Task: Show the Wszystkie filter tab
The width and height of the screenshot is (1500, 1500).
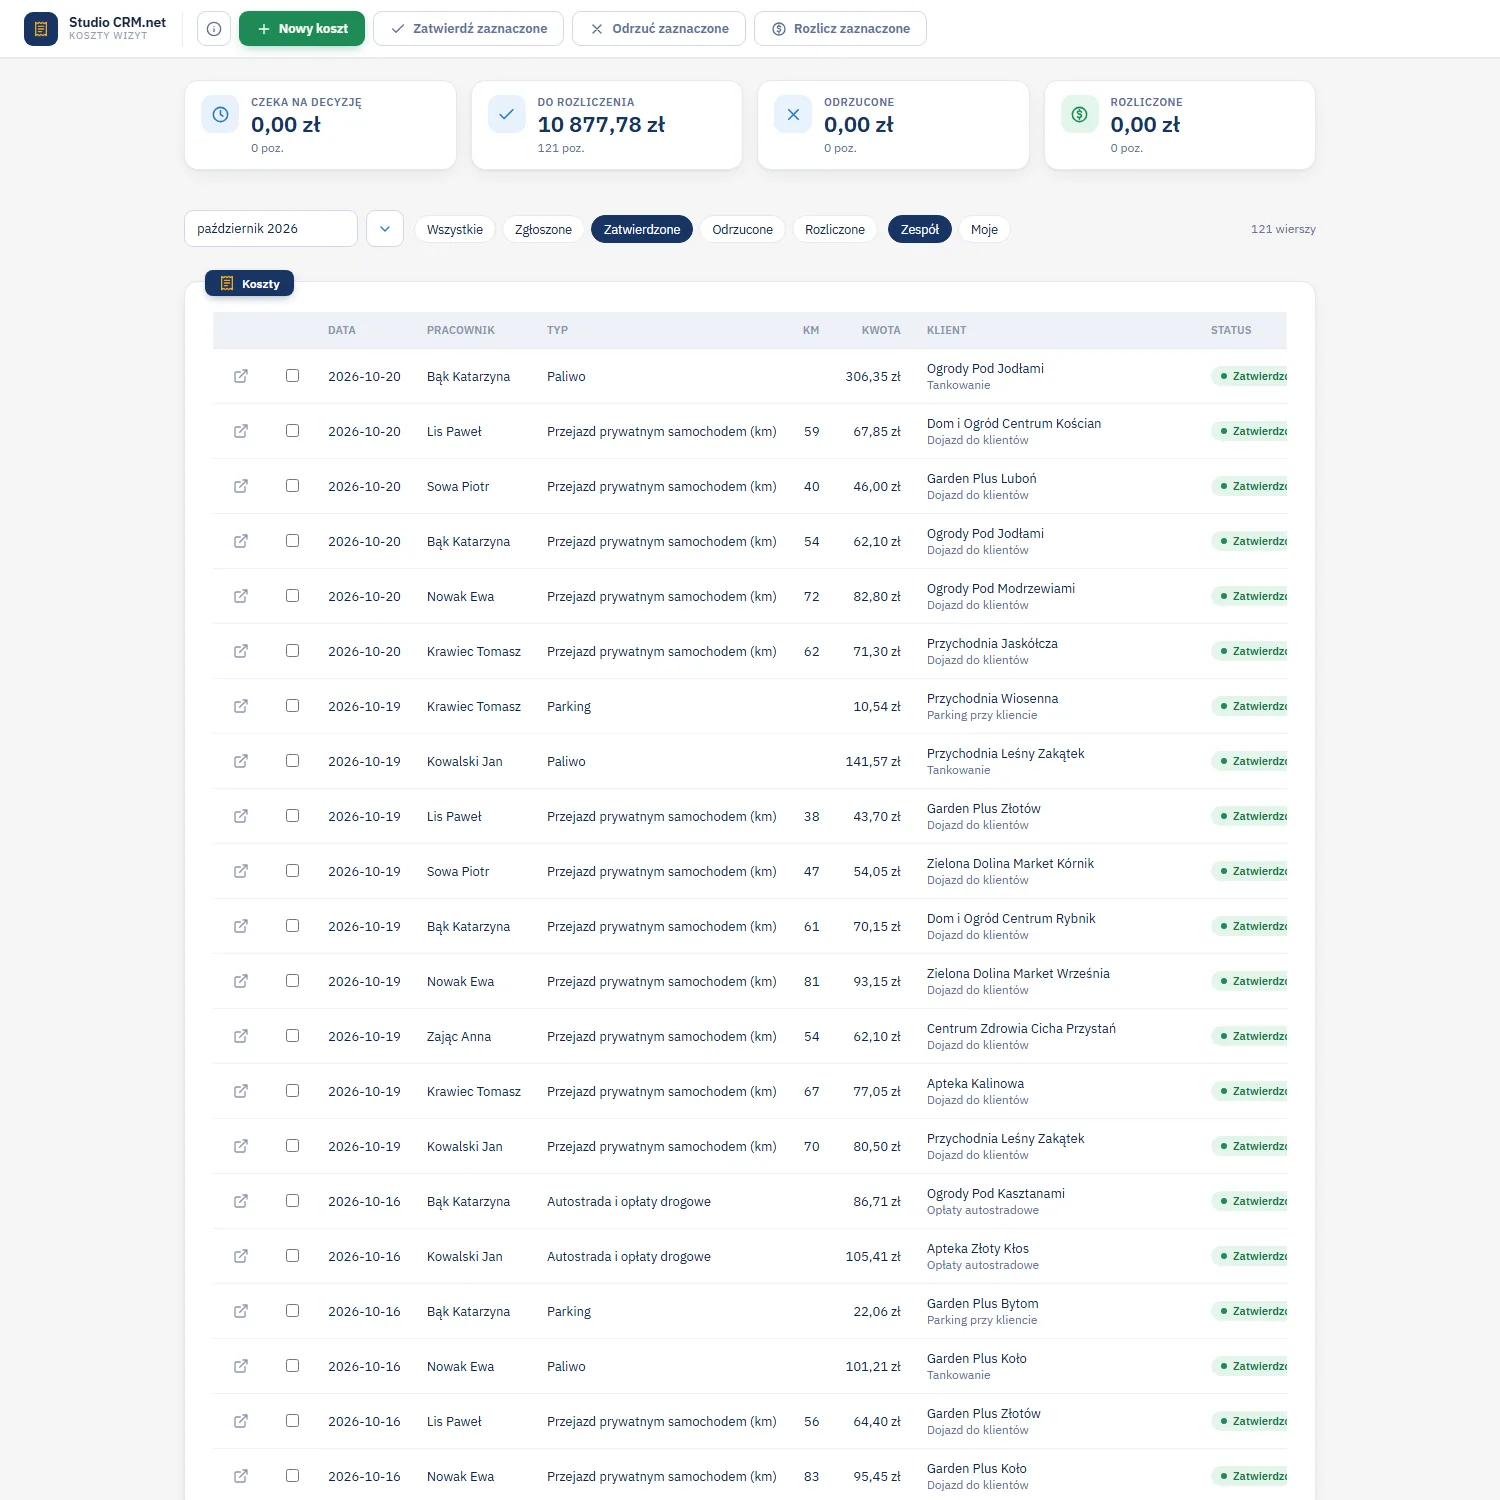Action: pyautogui.click(x=455, y=229)
